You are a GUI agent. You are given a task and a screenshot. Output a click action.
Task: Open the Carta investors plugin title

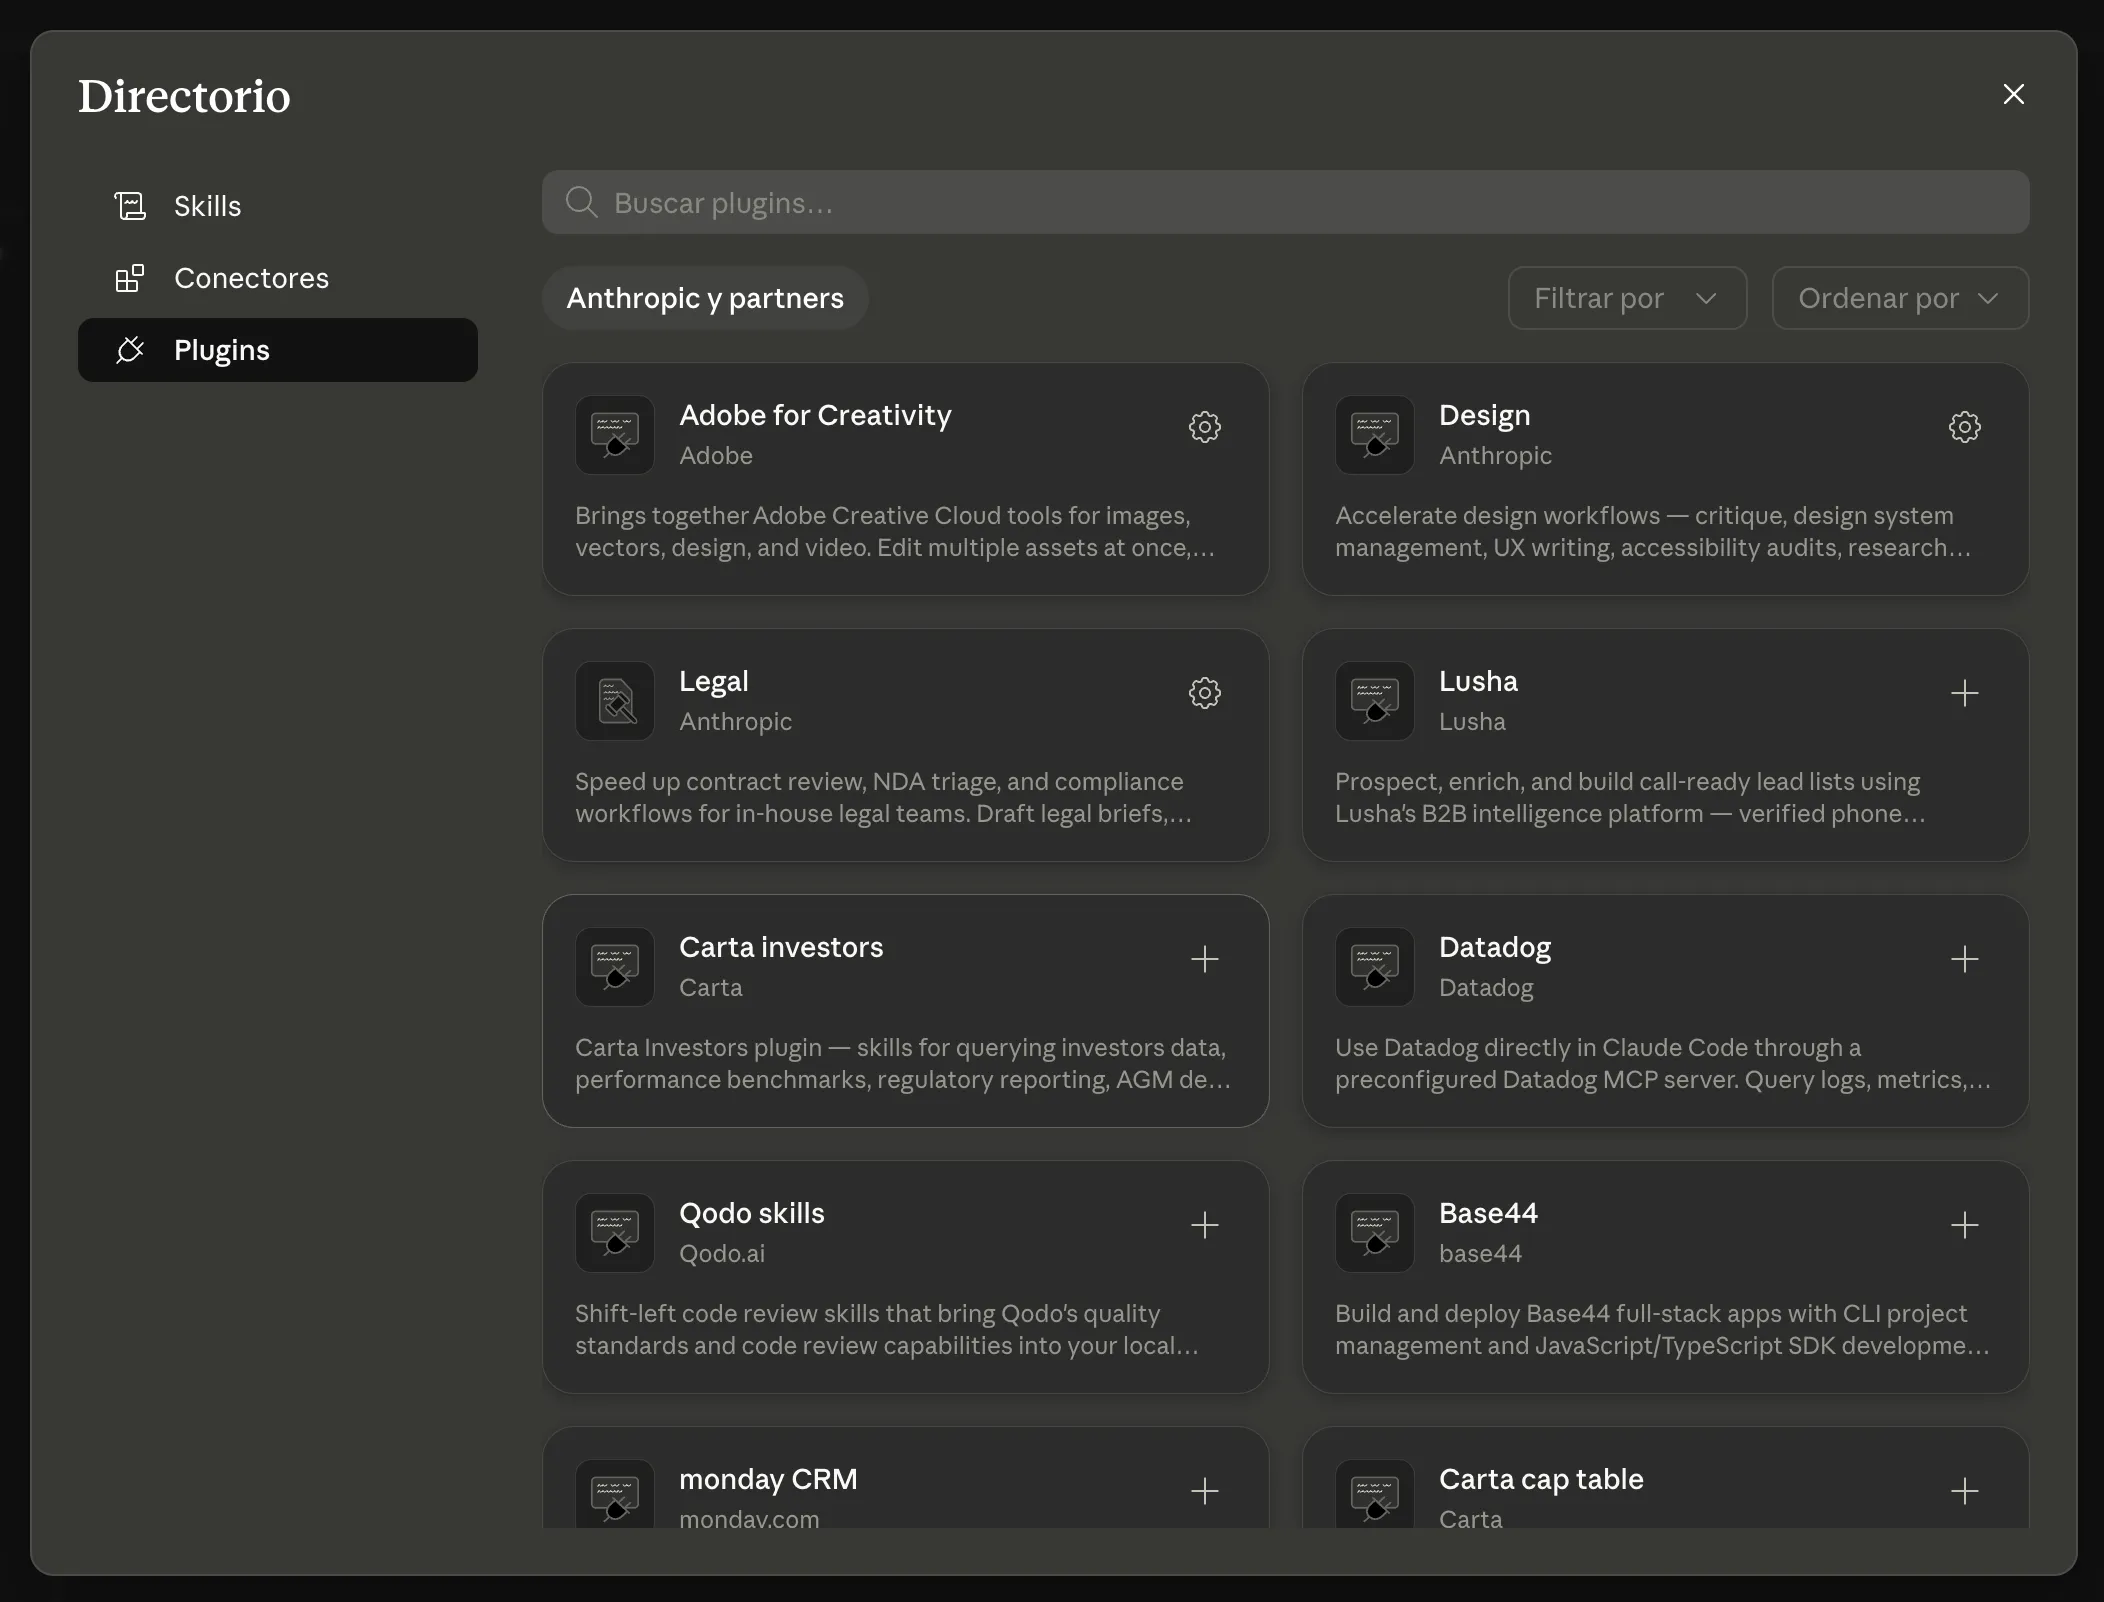point(781,947)
